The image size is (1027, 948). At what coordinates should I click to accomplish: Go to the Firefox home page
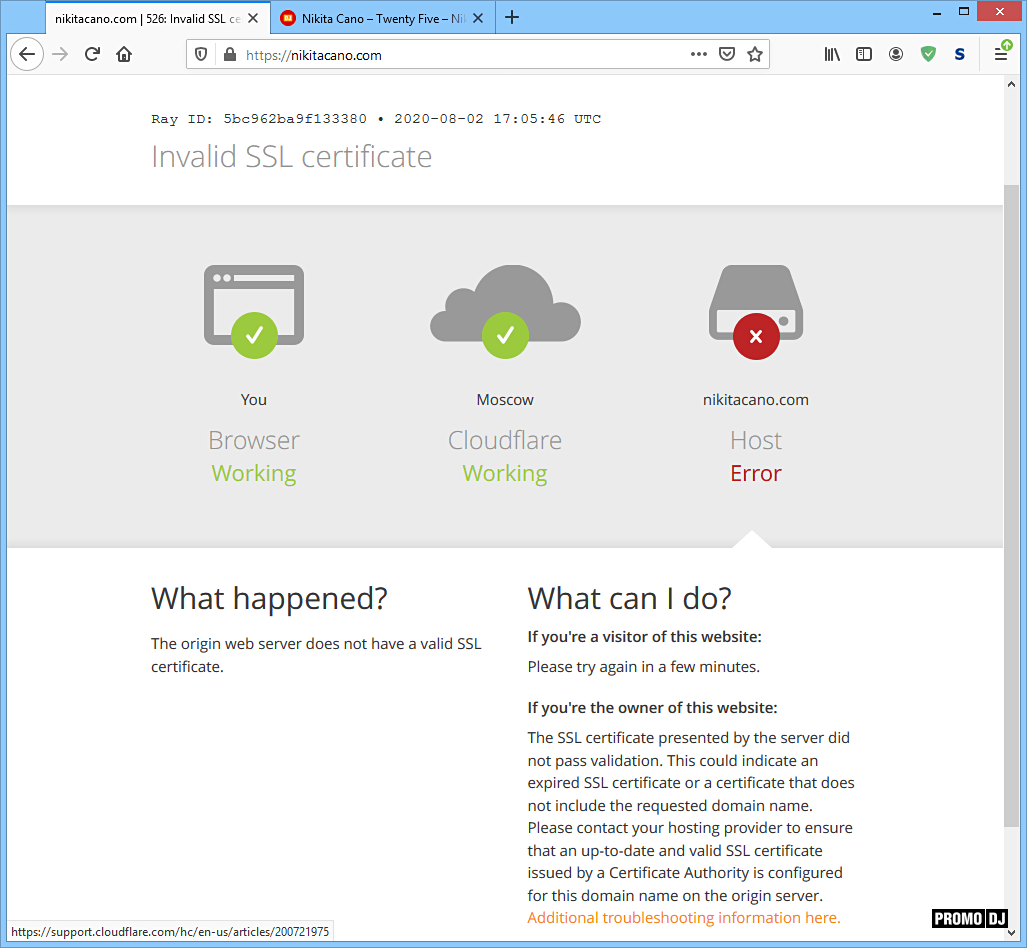[x=124, y=55]
